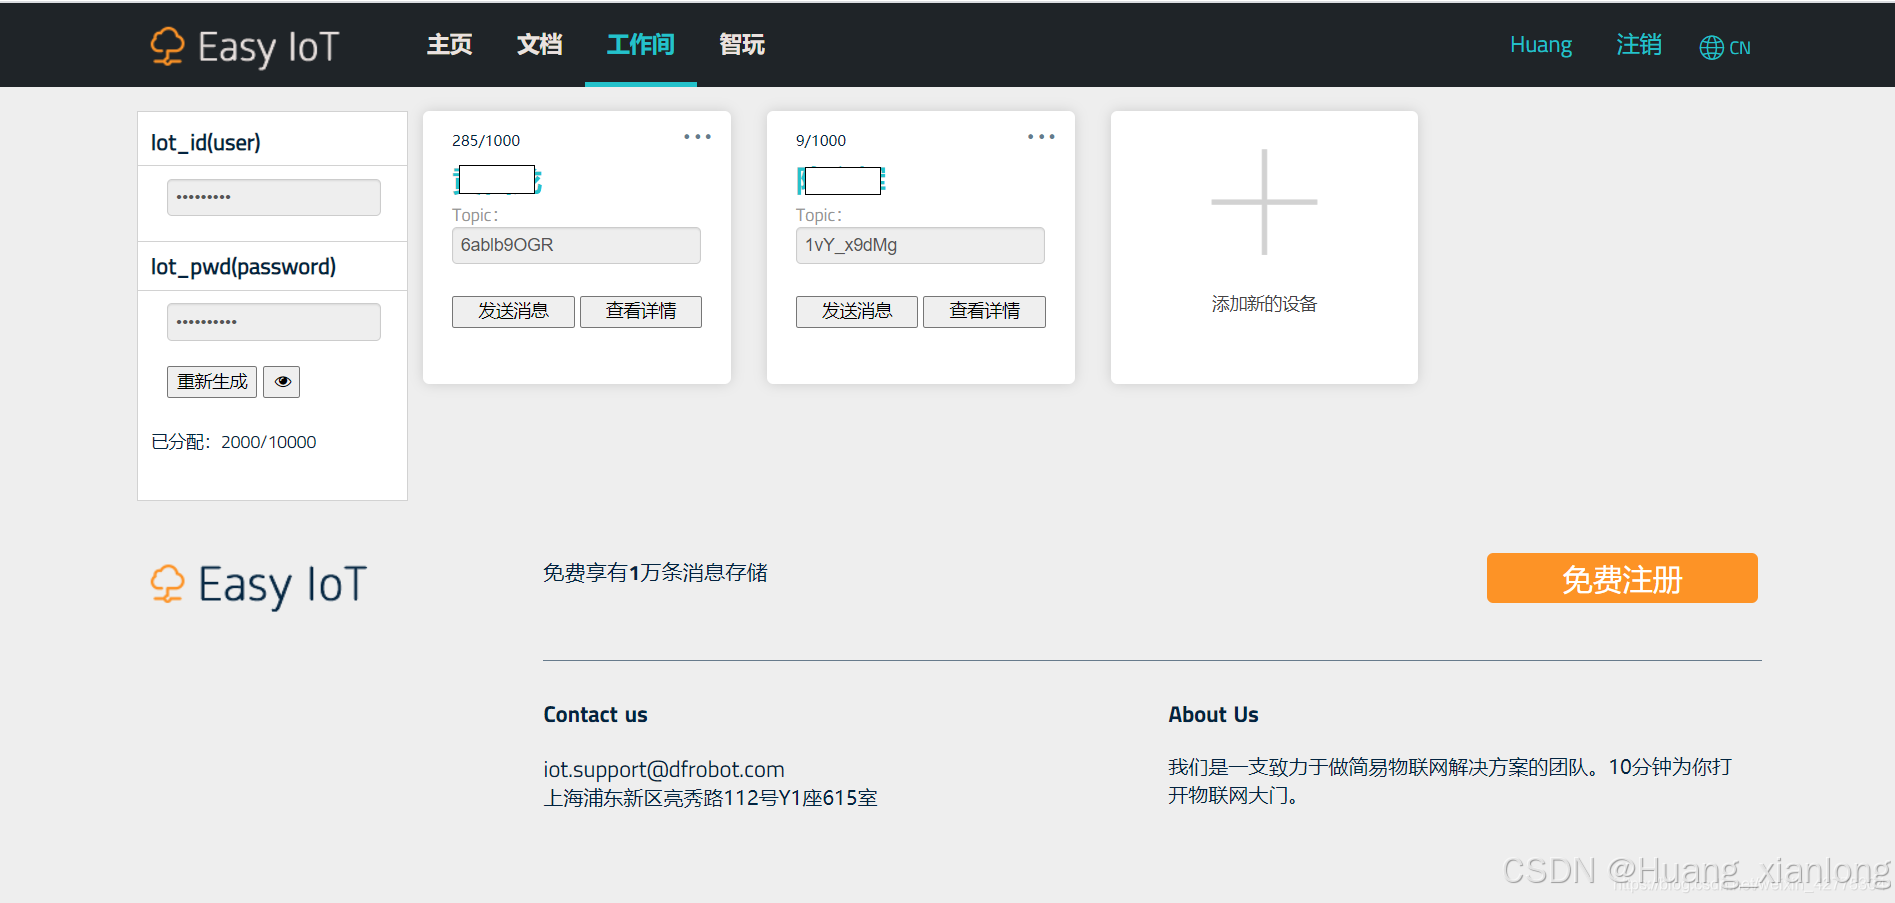Click the 6abIb9OGR topic field
The height and width of the screenshot is (903, 1895).
576,245
